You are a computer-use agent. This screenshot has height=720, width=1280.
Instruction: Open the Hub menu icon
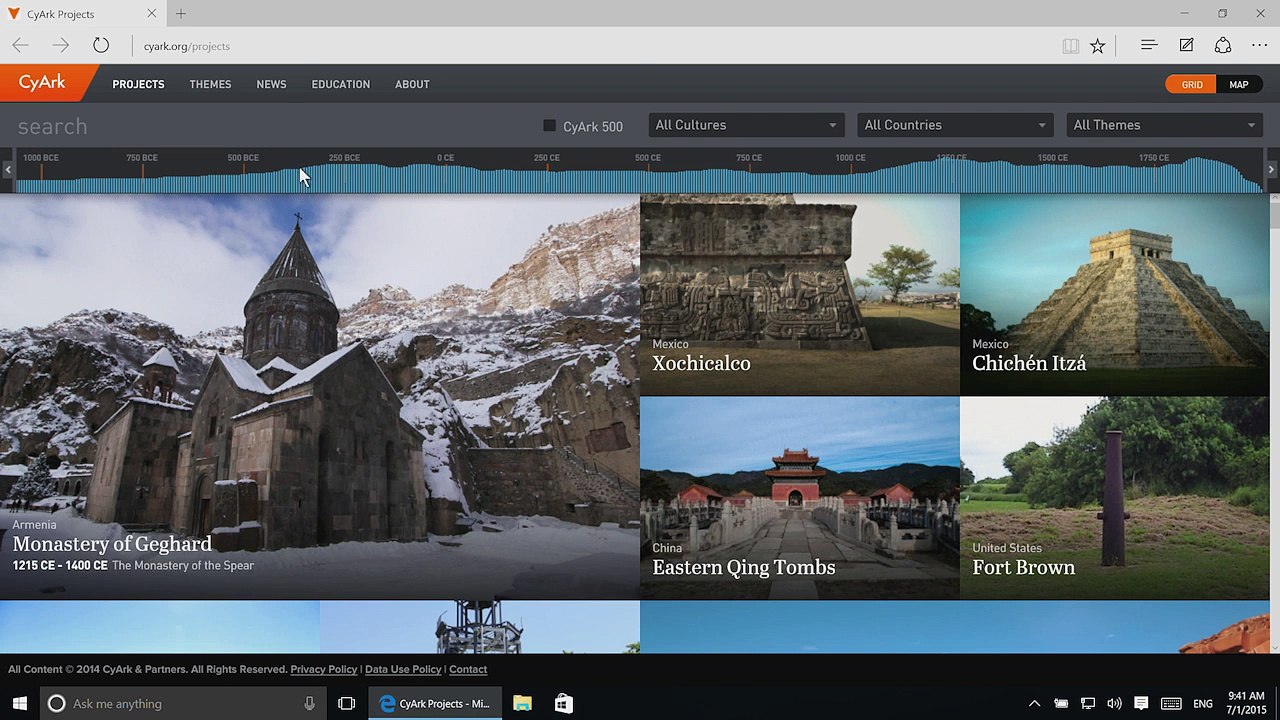tap(1148, 45)
